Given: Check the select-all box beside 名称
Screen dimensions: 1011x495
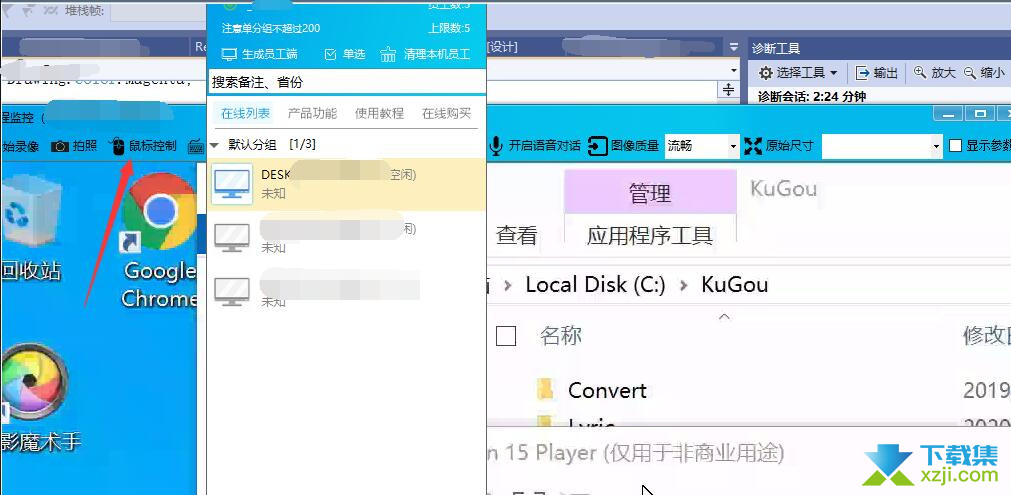Looking at the screenshot, I should (x=506, y=336).
